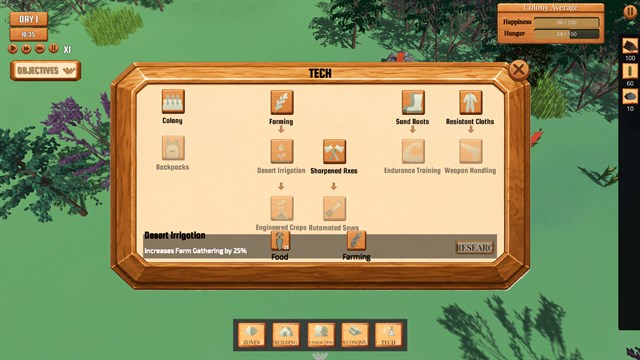This screenshot has height=360, width=640.
Task: Set game speed to triple fast forward
Action: [40, 49]
